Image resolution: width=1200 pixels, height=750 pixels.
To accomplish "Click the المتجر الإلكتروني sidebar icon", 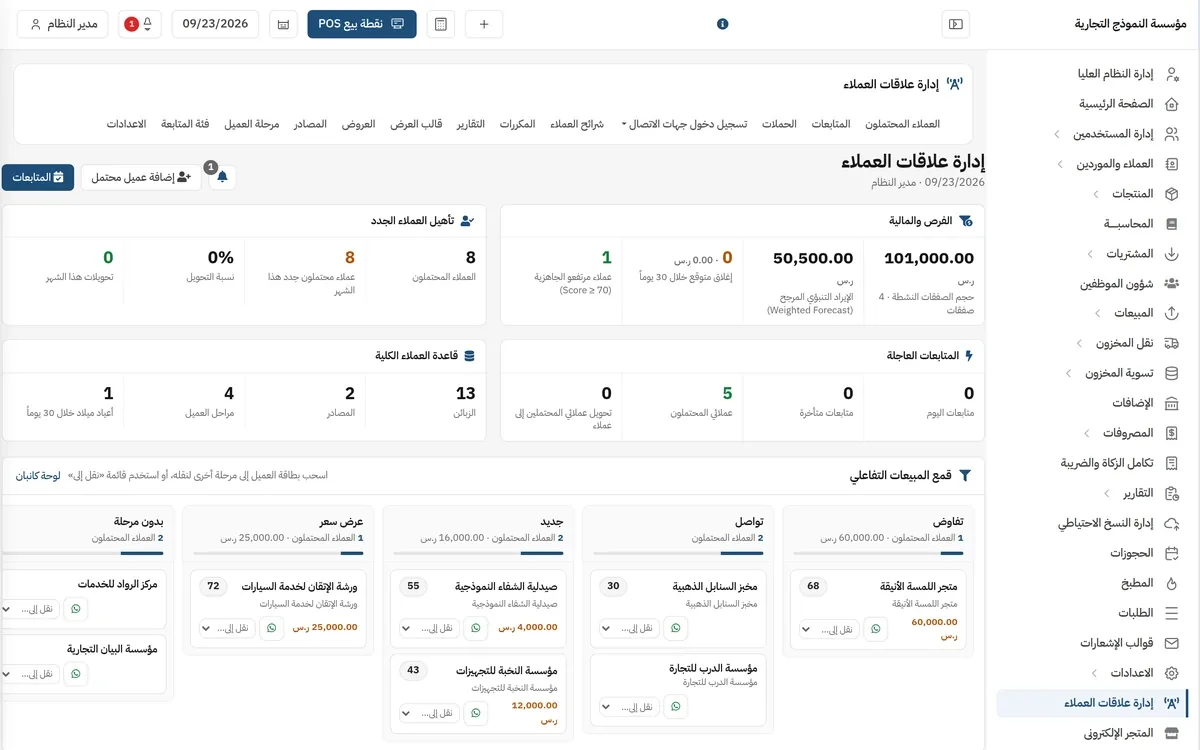I will [1172, 734].
